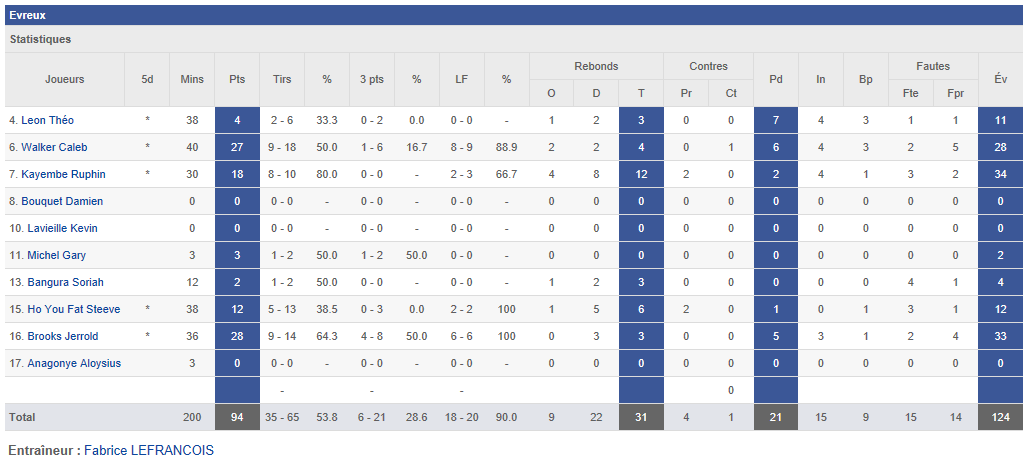Select the Contres column header
The height and width of the screenshot is (464, 1029).
(x=708, y=66)
